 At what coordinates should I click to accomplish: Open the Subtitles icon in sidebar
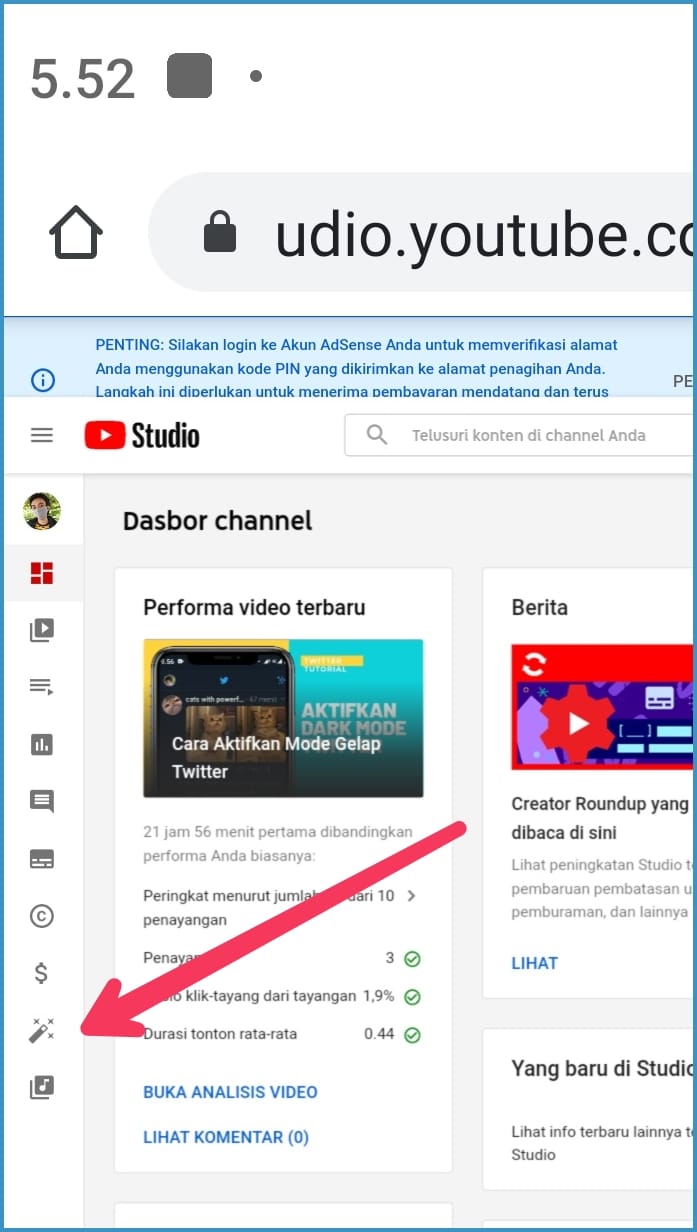(42, 859)
